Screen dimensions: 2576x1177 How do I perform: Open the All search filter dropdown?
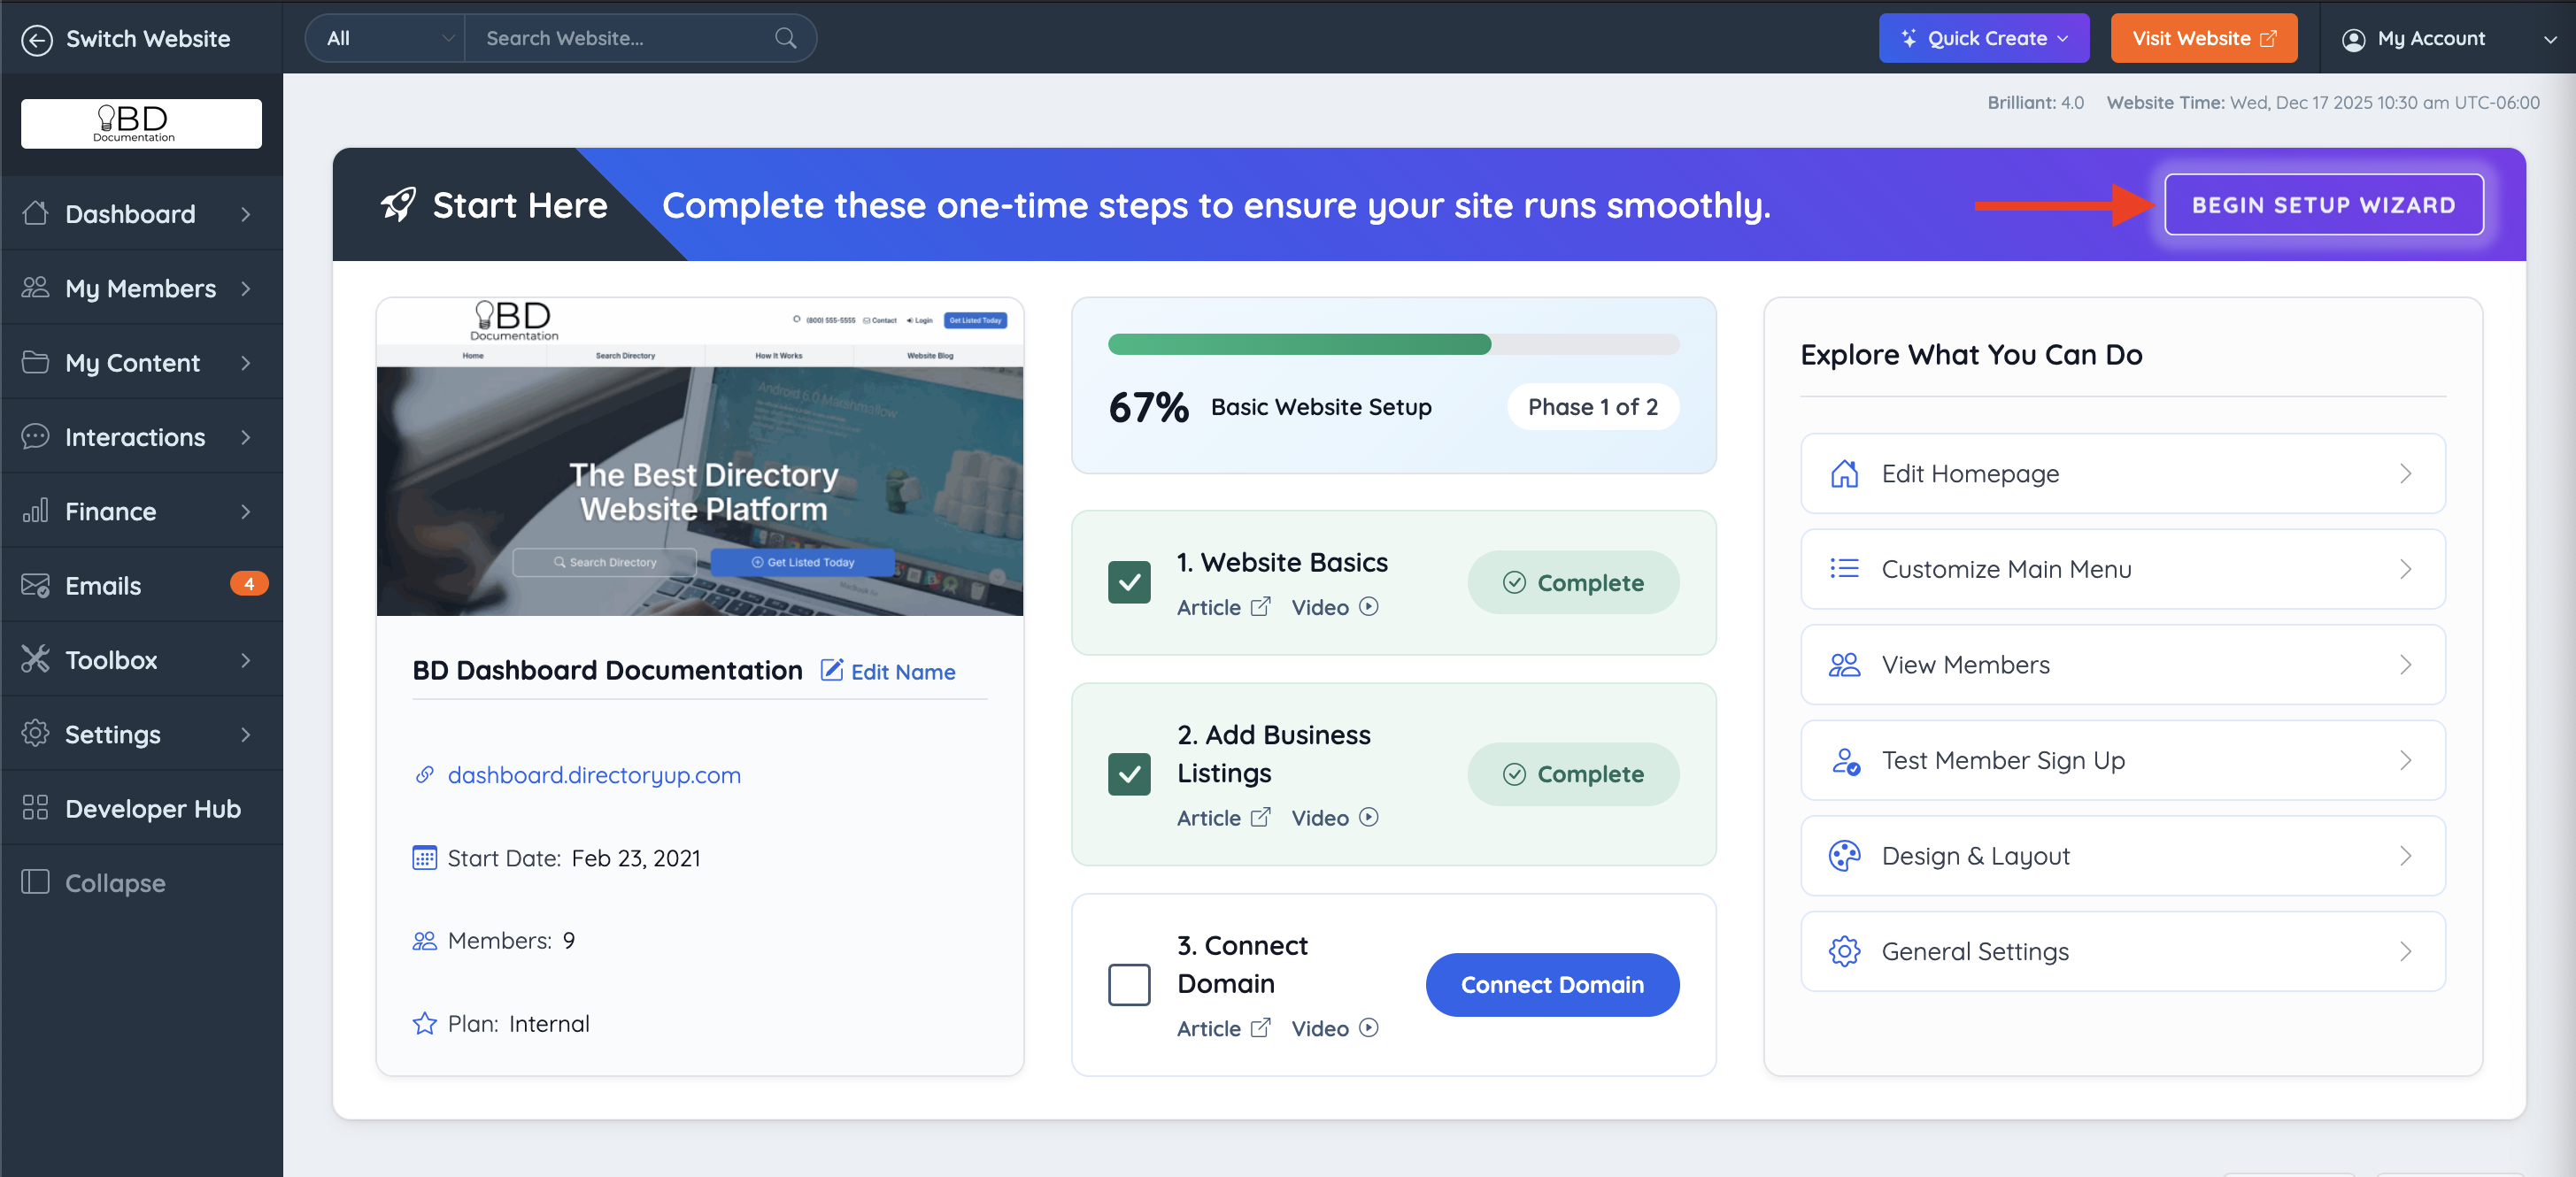tap(387, 38)
